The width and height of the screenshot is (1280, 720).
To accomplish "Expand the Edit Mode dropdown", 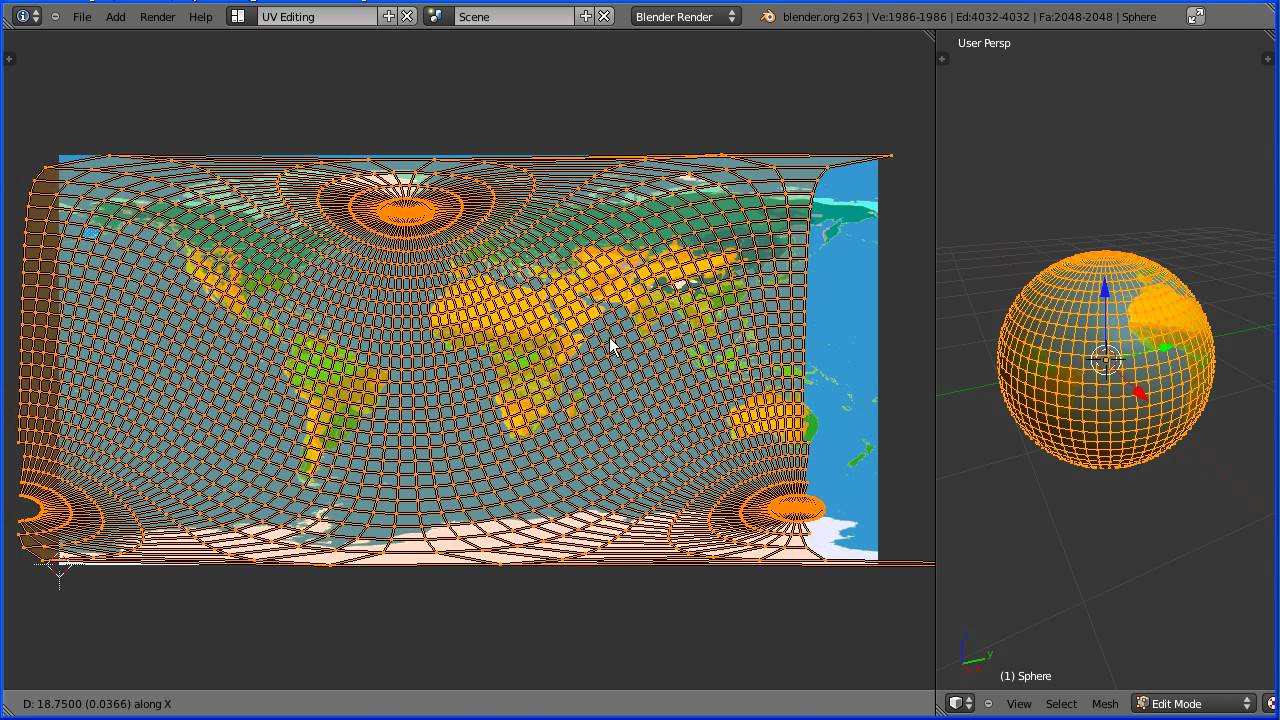I will coord(1194,703).
